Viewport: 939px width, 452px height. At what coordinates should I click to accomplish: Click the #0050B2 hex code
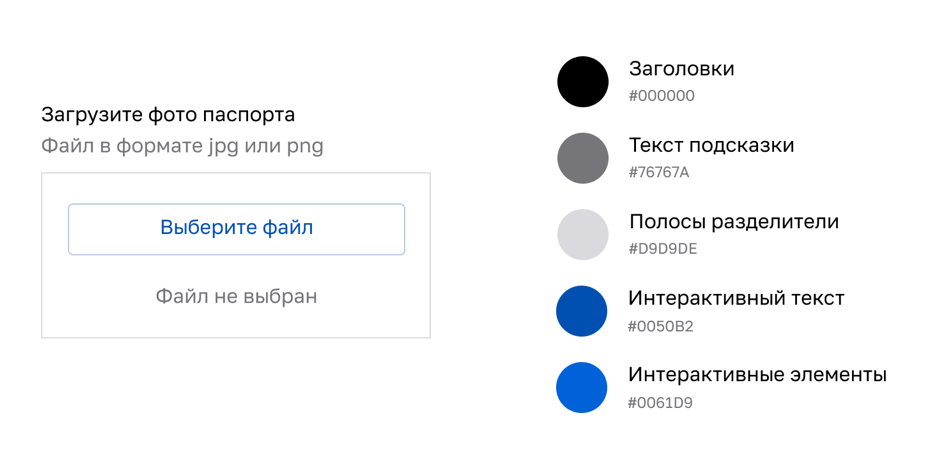pos(660,326)
